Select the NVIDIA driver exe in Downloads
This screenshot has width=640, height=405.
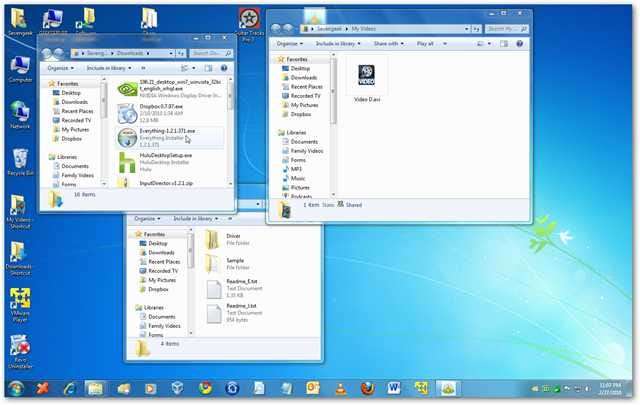[x=171, y=89]
